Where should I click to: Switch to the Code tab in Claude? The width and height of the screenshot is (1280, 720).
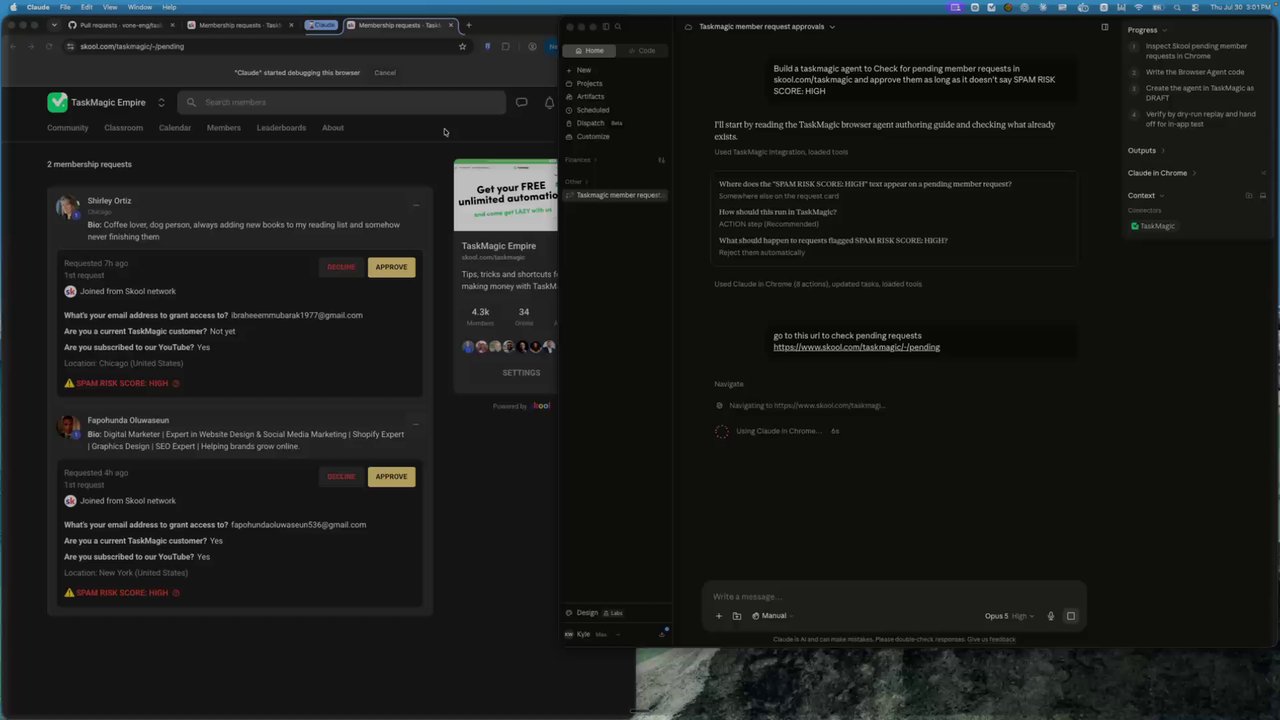click(642, 50)
